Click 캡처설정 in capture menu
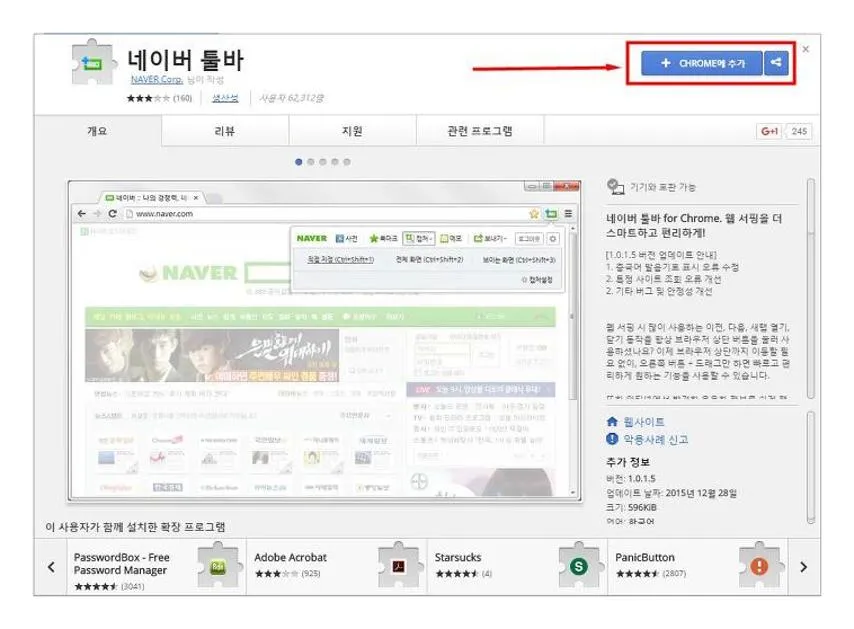The image size is (854, 629). pyautogui.click(x=537, y=279)
